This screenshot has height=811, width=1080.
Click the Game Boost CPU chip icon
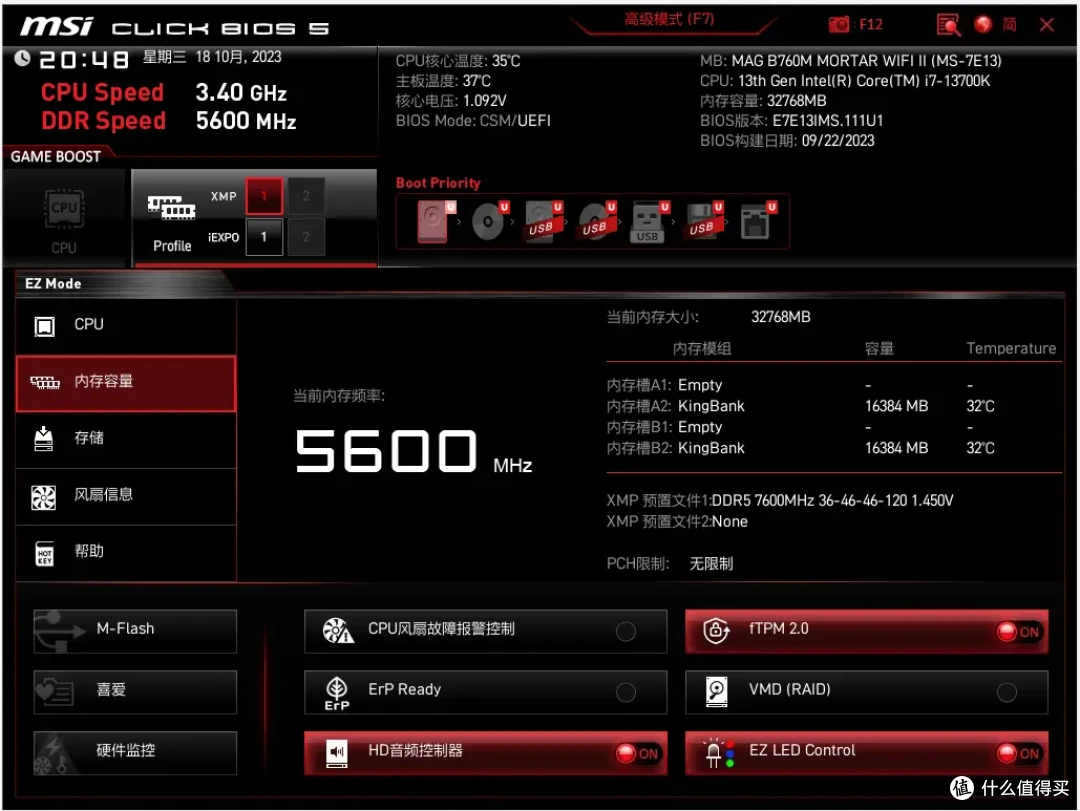[x=64, y=208]
